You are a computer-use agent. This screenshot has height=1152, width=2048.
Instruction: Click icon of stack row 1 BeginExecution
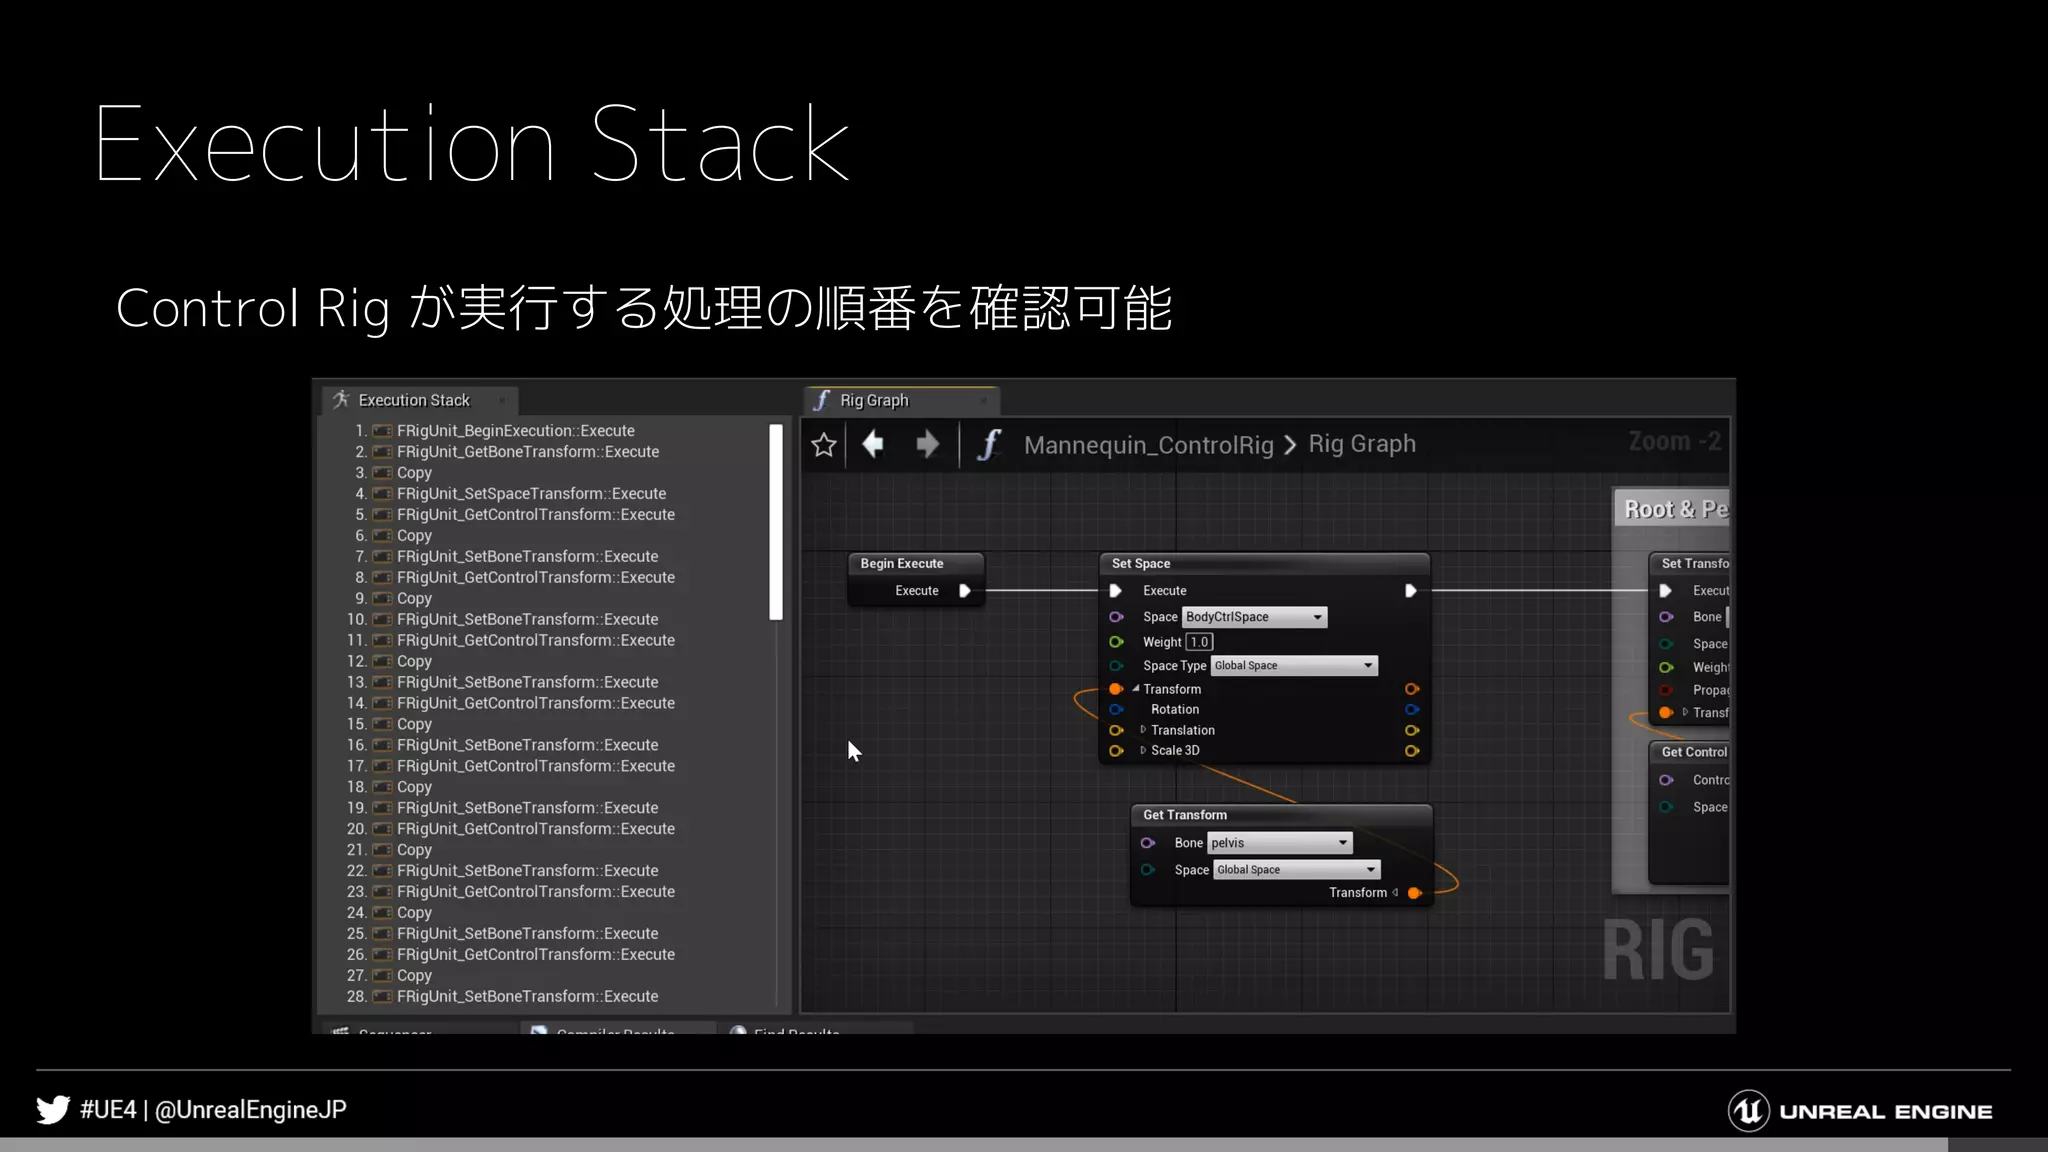point(382,431)
